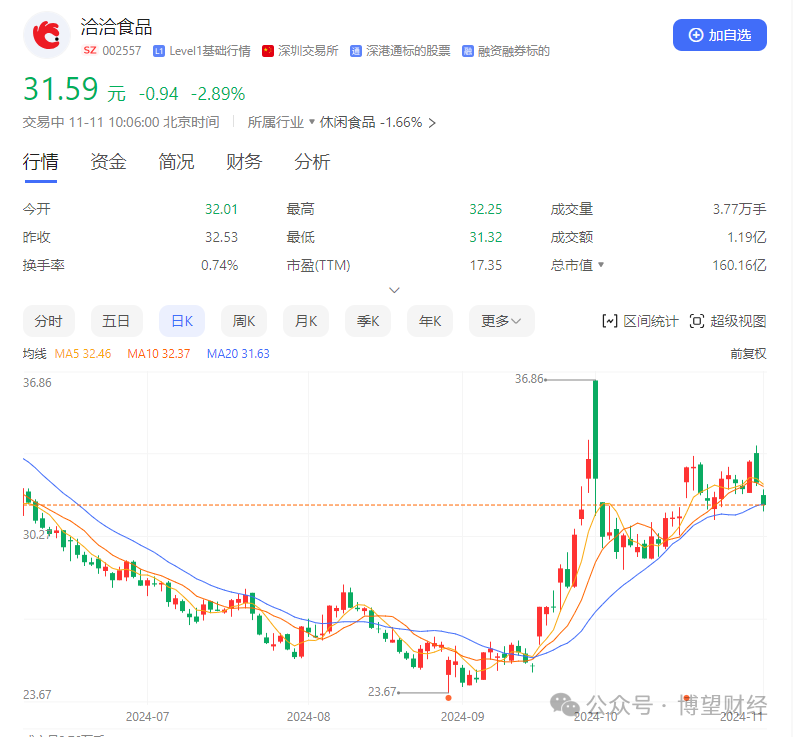
Task: Open 更多 periods dropdown
Action: tap(501, 321)
